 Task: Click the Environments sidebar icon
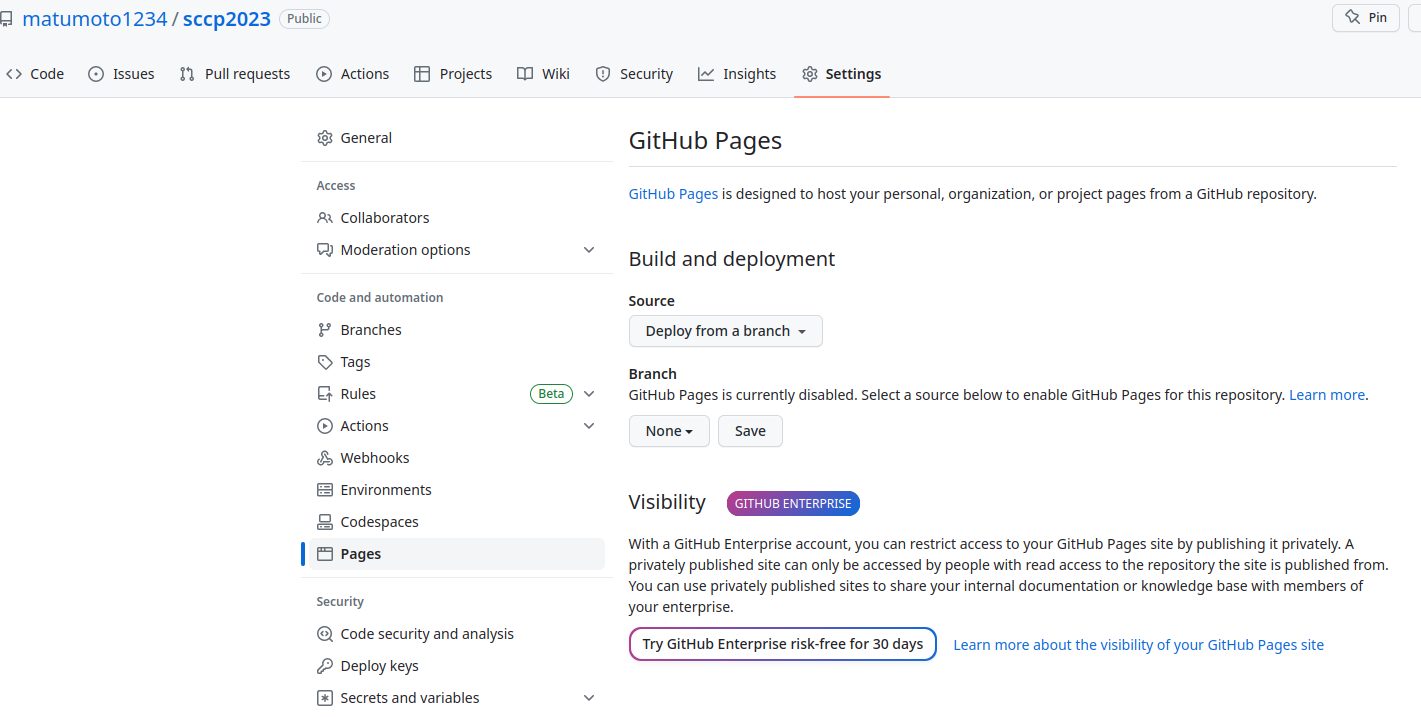325,489
